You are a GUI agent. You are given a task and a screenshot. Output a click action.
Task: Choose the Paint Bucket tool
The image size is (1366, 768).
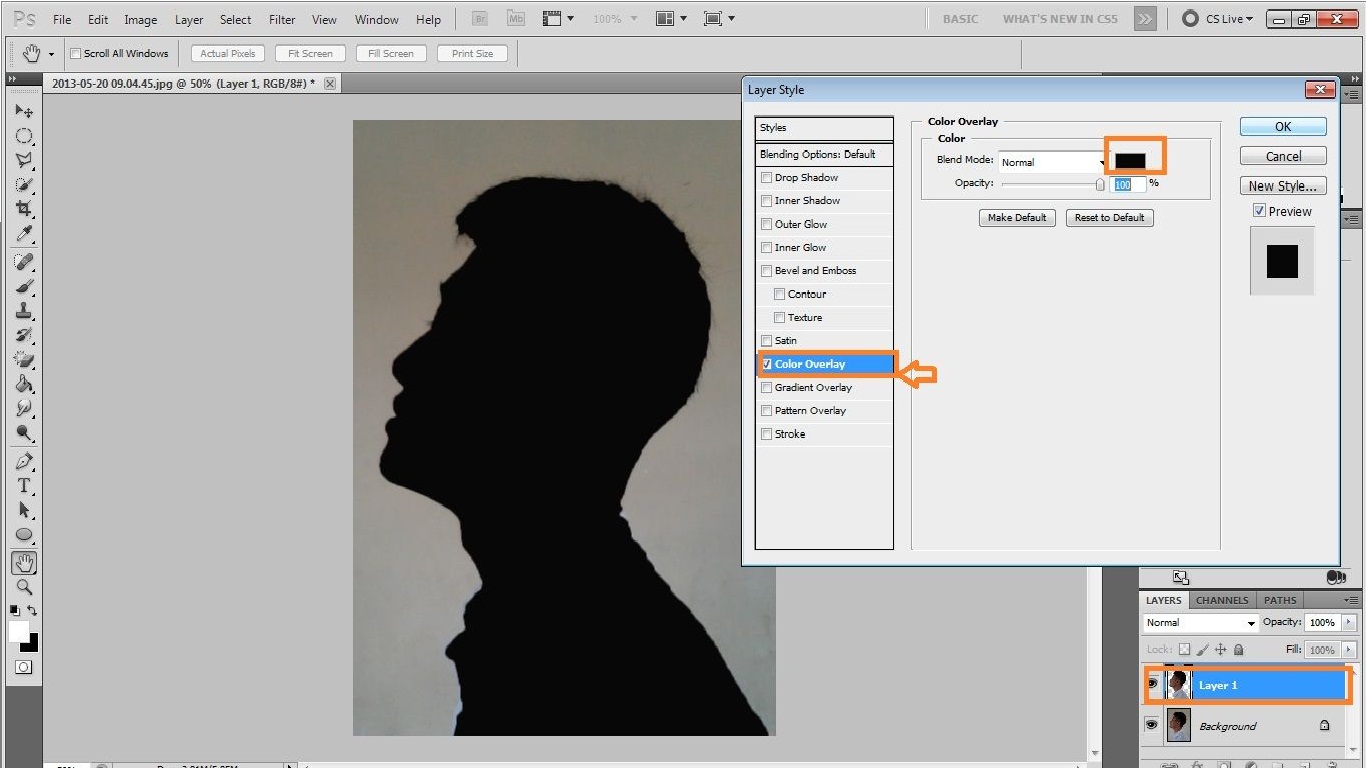tap(24, 384)
